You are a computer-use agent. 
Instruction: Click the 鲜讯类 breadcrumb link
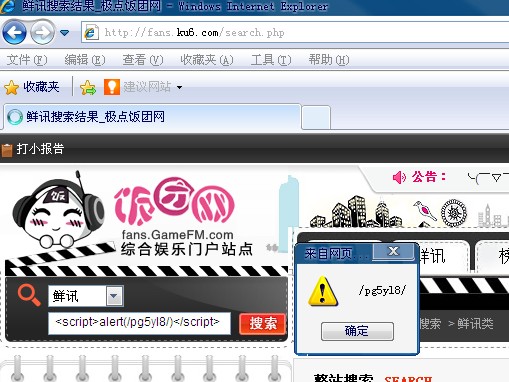475,323
